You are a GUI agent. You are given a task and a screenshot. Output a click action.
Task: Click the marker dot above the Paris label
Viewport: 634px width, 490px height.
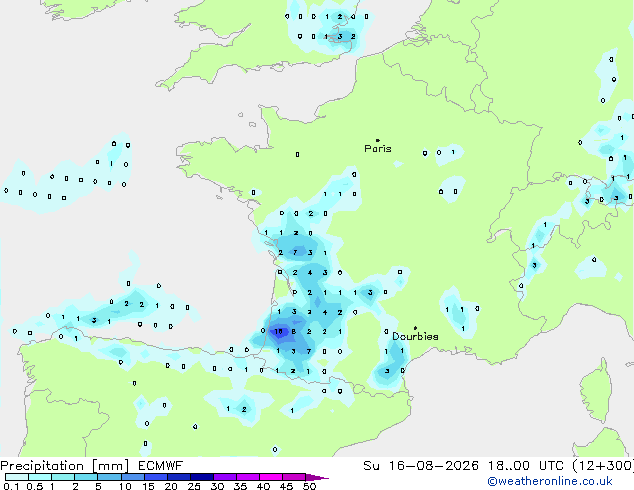click(x=378, y=140)
